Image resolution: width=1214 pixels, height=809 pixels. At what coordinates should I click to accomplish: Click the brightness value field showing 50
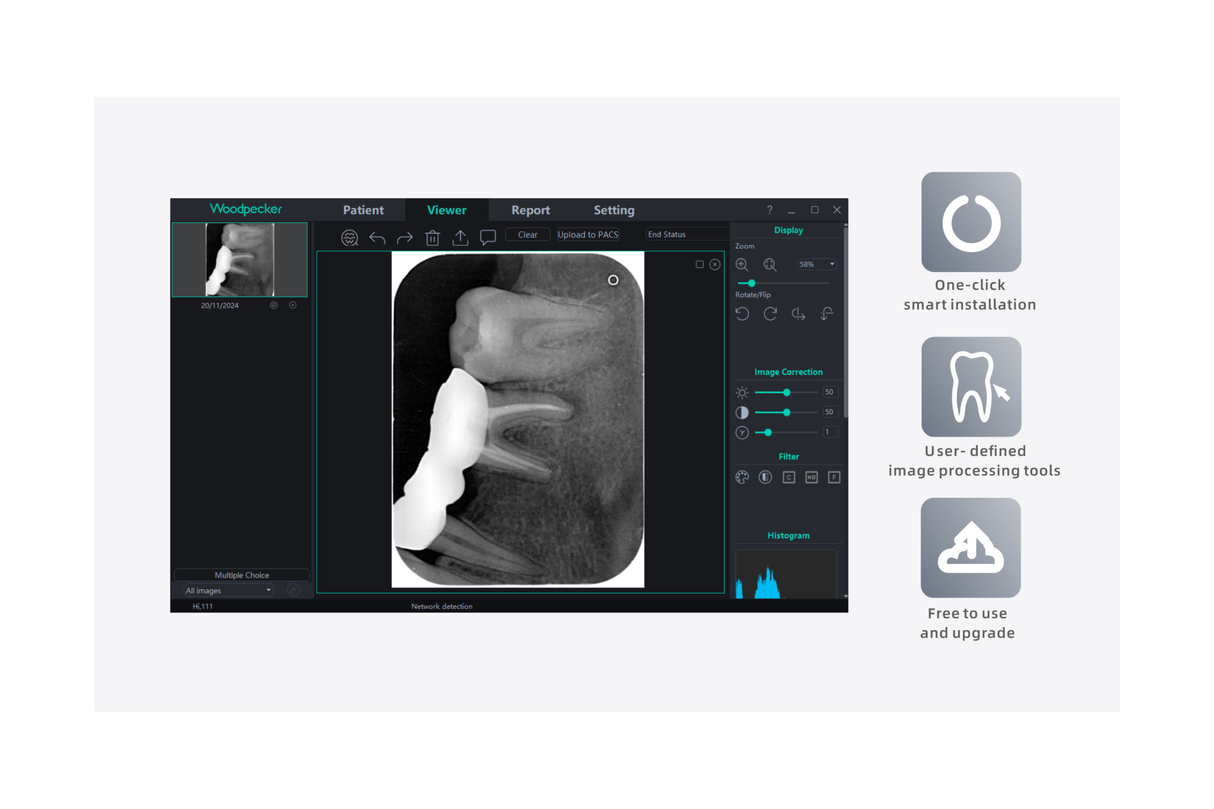coord(829,393)
